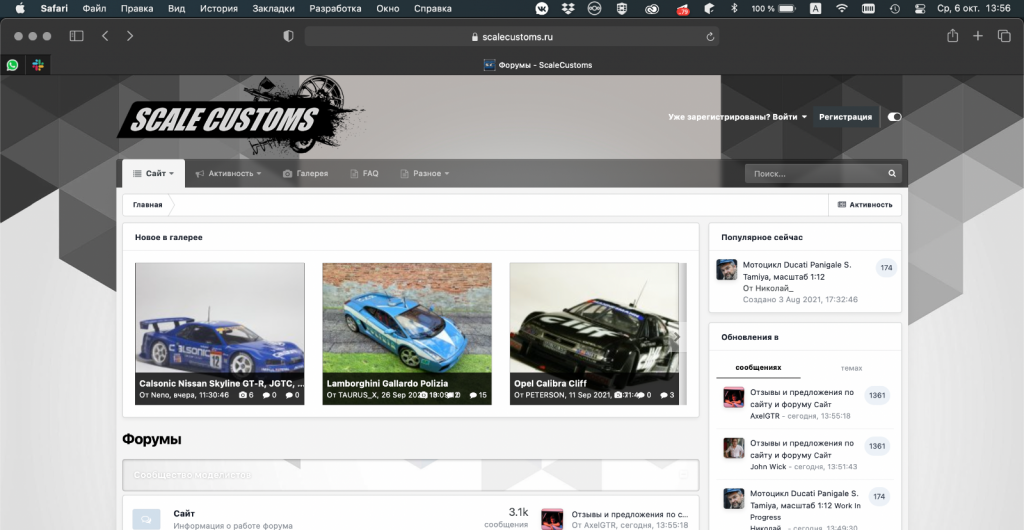Open the pinned WhatsApp tab icon
The height and width of the screenshot is (530, 1024).
point(12,65)
